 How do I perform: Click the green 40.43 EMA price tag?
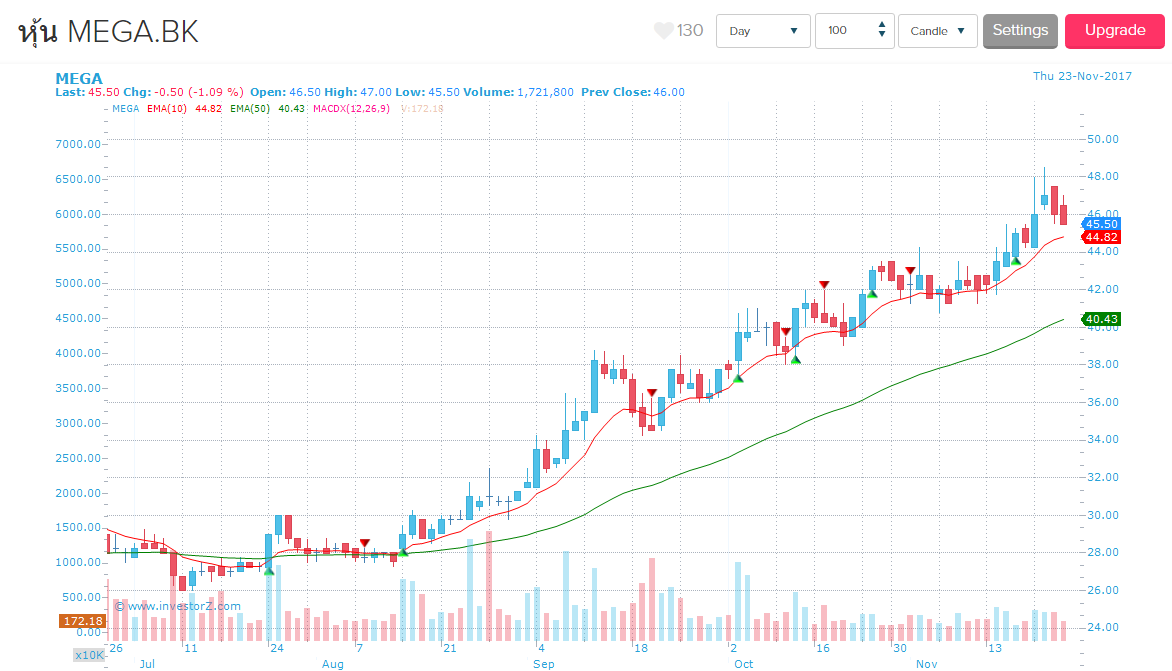click(x=1101, y=319)
